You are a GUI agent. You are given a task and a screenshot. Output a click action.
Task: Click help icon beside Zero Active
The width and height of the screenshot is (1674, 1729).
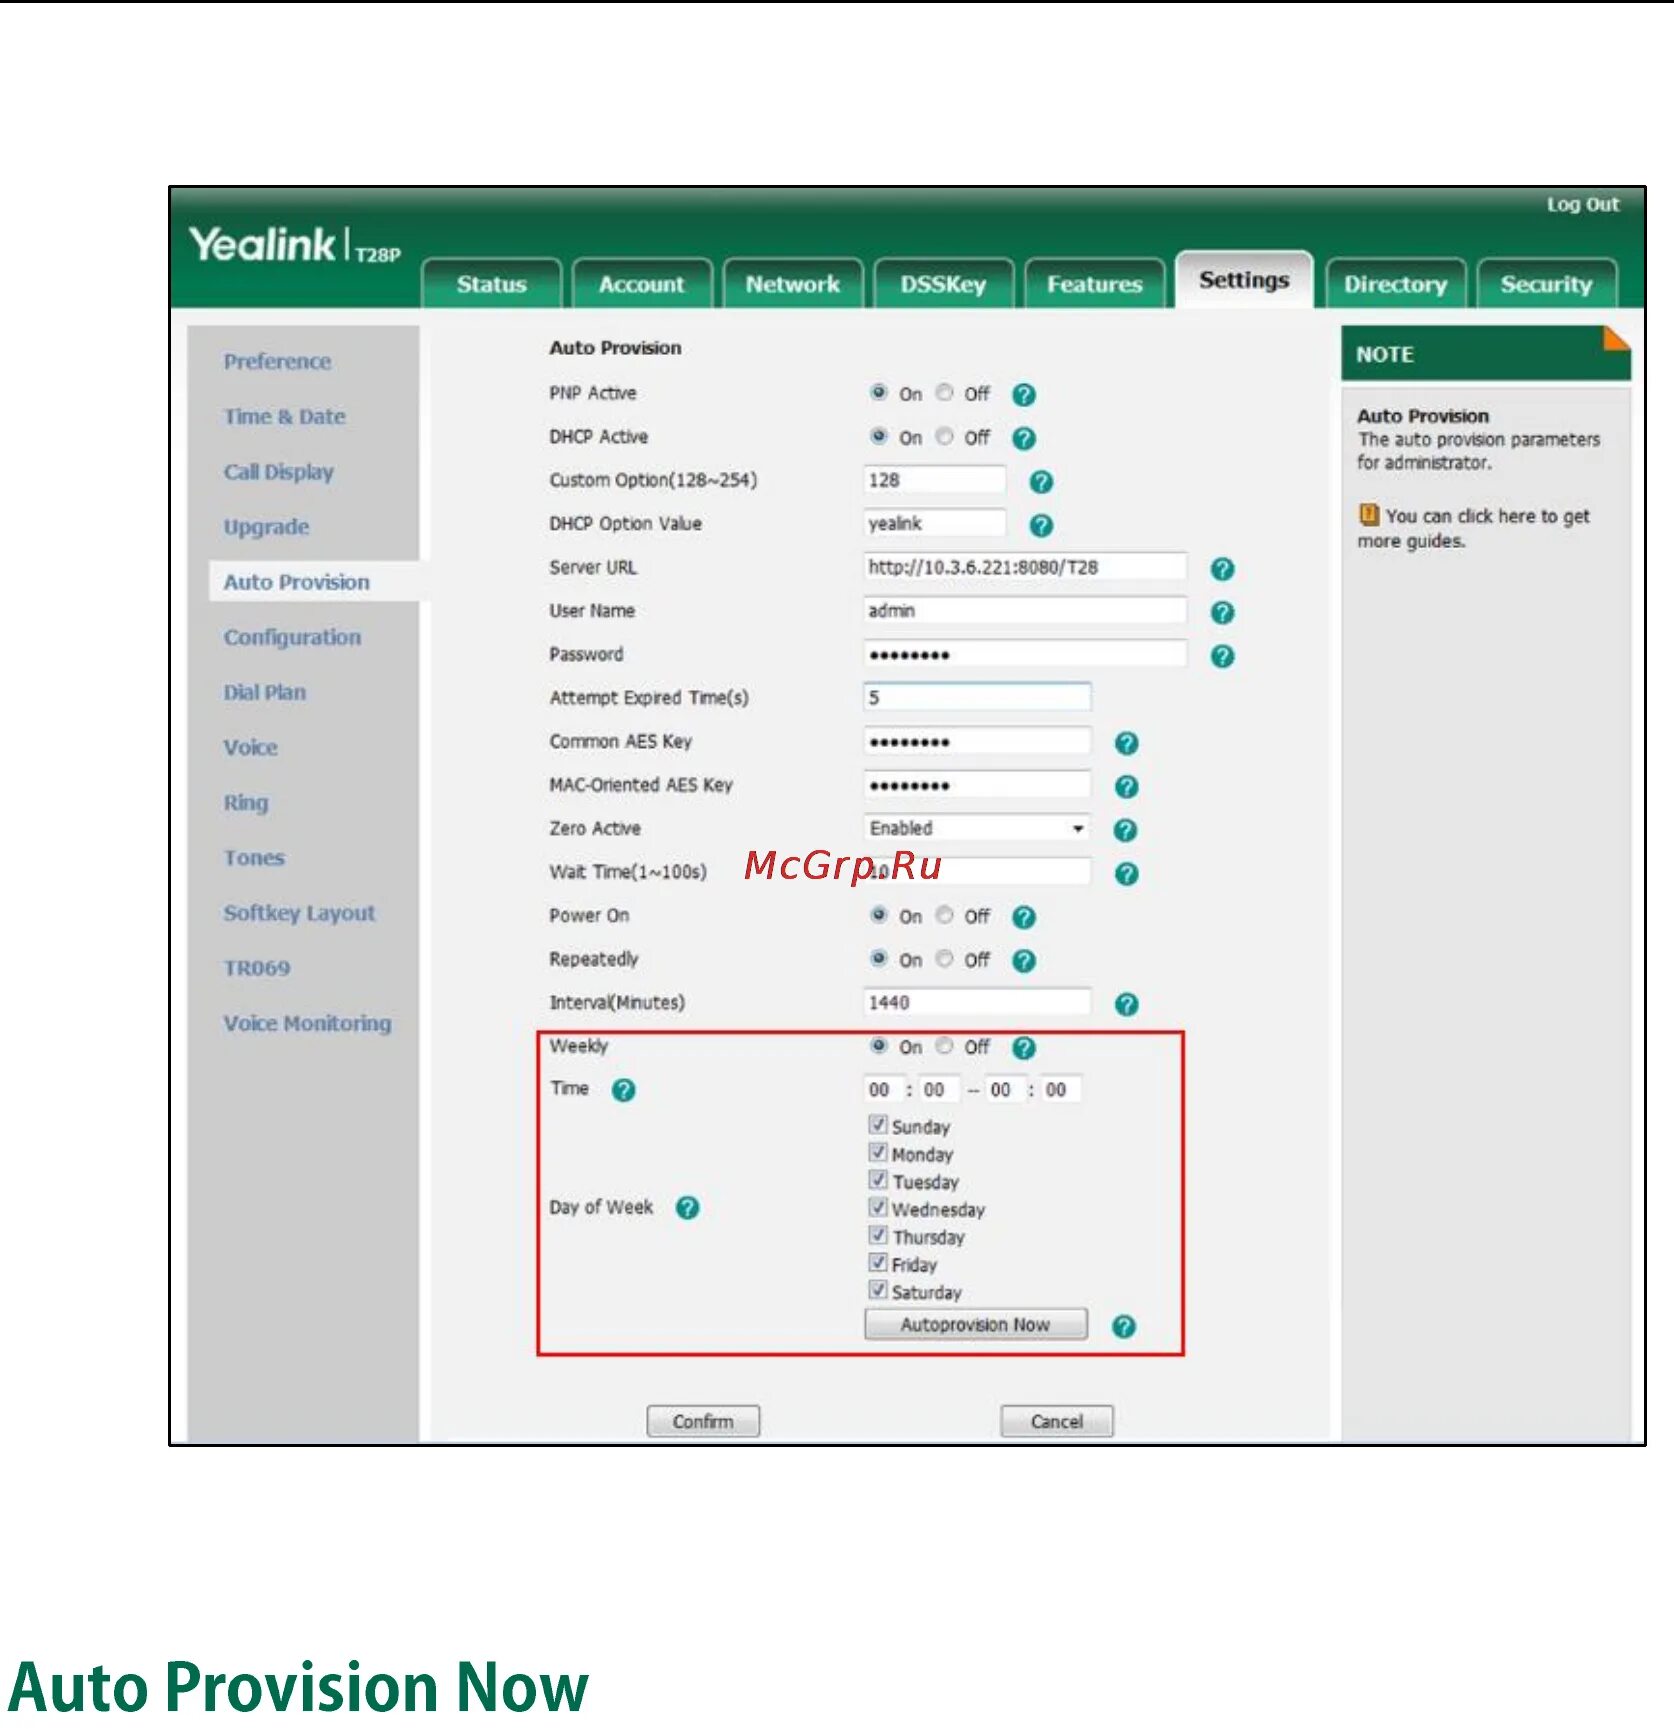(x=1125, y=830)
